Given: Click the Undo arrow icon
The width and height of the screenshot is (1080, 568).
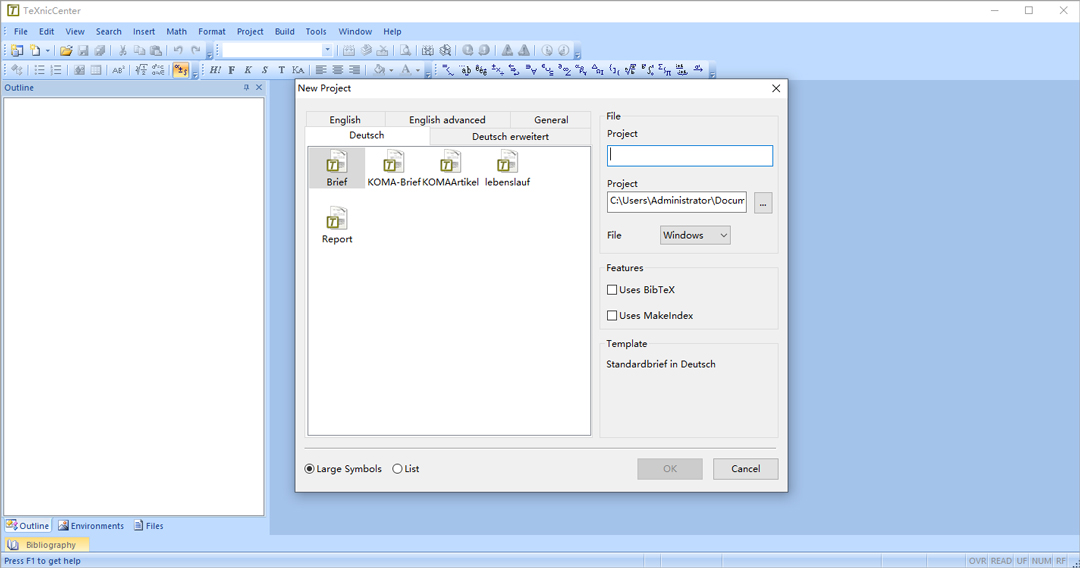Looking at the screenshot, I should 178,50.
